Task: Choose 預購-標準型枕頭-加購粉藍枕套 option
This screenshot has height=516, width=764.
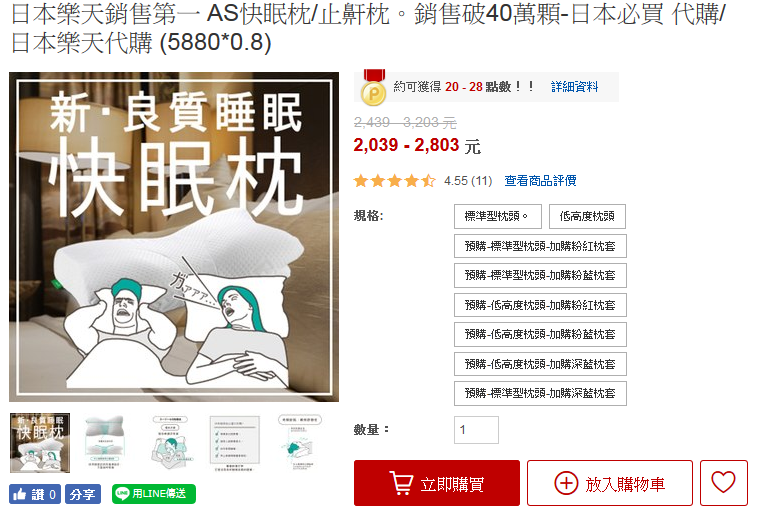Action: coord(540,276)
